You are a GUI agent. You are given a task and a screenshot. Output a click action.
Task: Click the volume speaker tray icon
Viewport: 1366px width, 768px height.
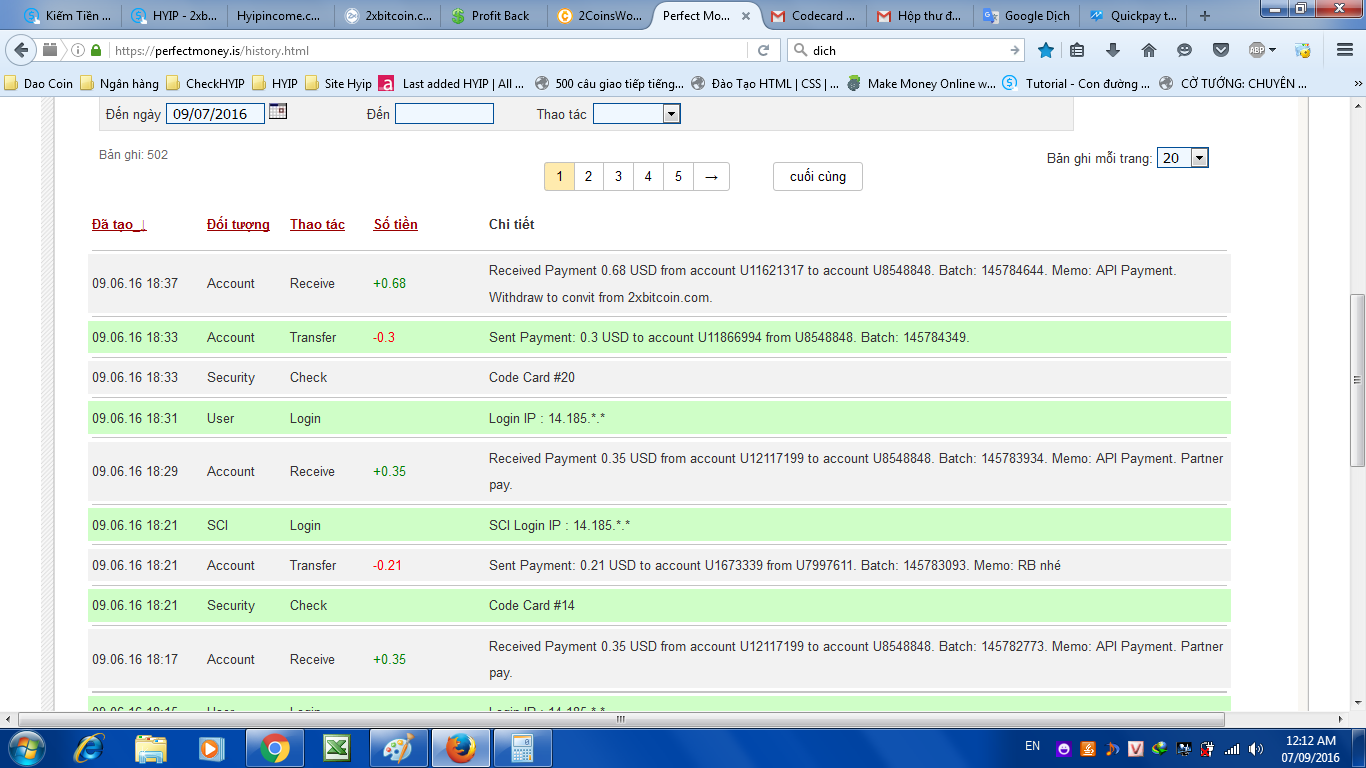[1254, 748]
